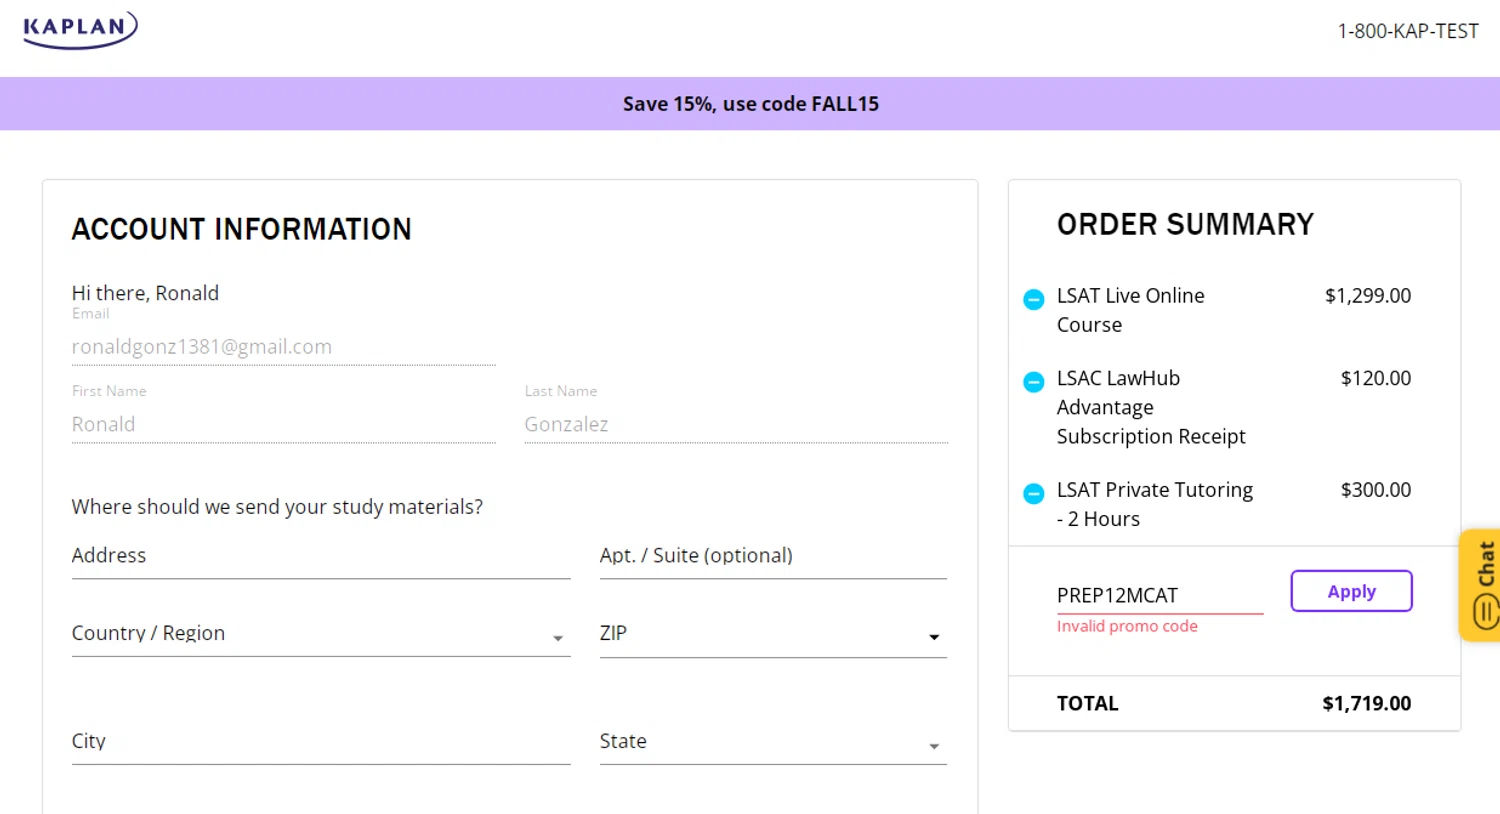Open the Country / Region dropdown
The width and height of the screenshot is (1500, 814).
pos(321,634)
